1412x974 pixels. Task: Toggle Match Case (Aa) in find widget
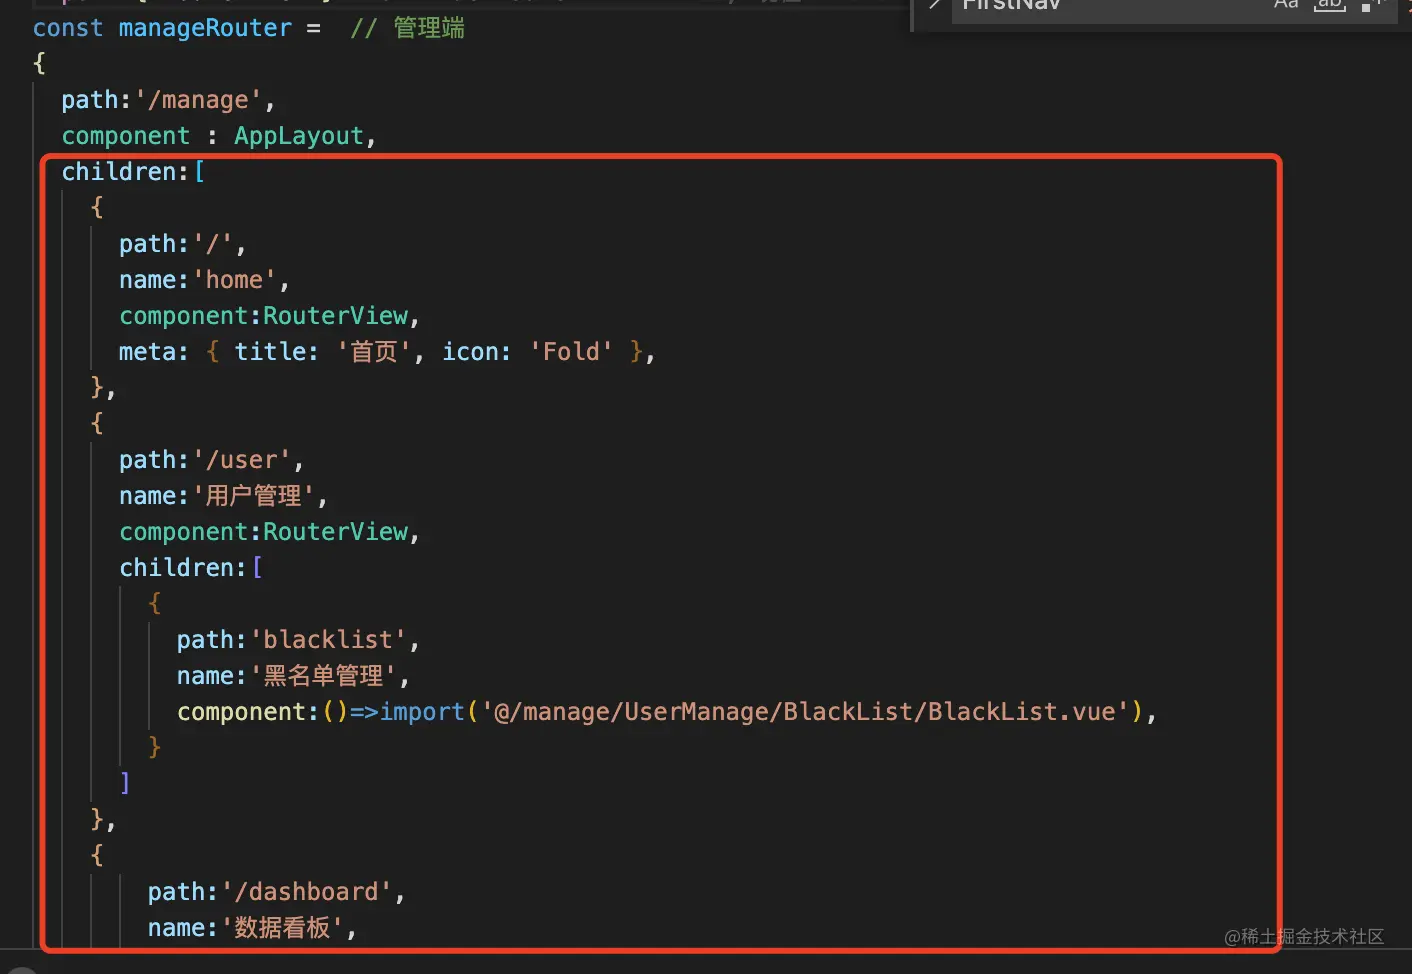pos(1286,5)
